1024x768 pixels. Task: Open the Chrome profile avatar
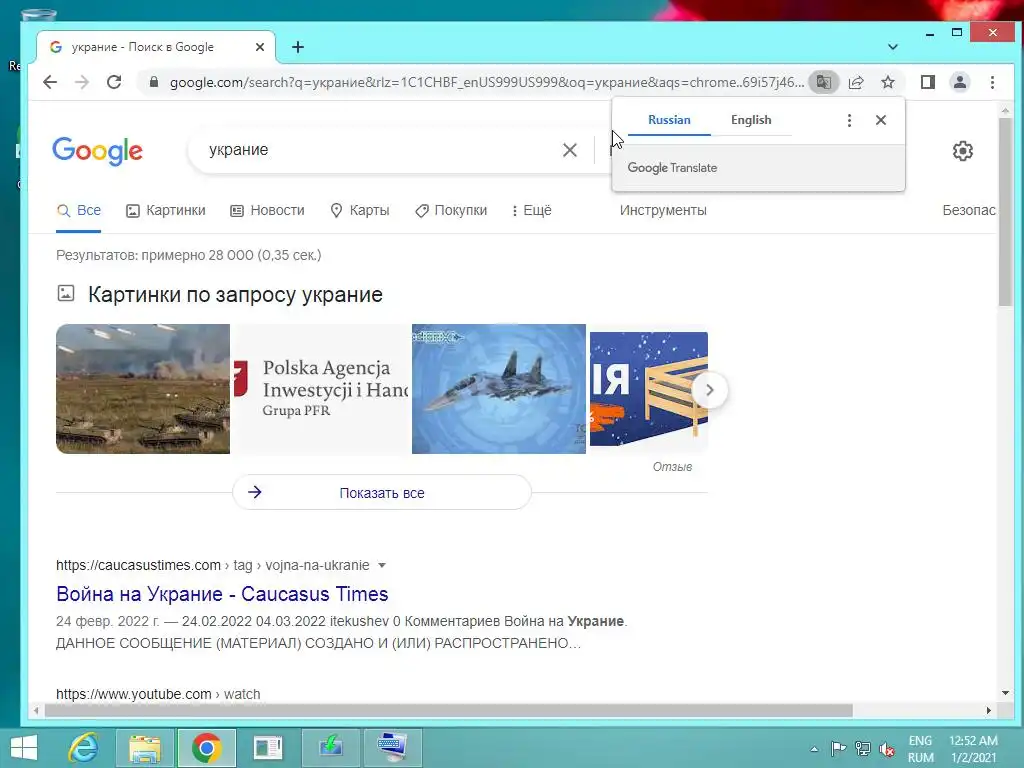pos(960,82)
